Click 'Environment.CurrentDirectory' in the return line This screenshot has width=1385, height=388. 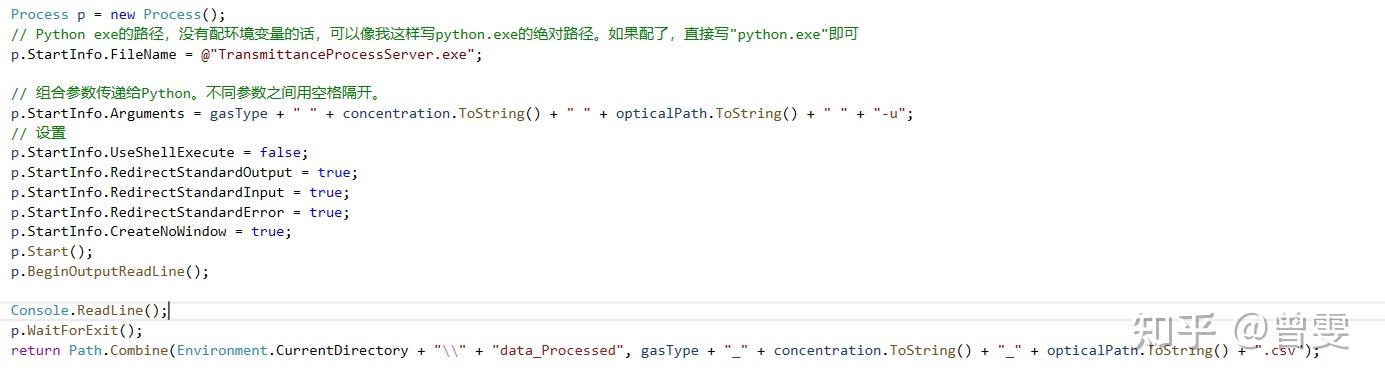(x=292, y=351)
